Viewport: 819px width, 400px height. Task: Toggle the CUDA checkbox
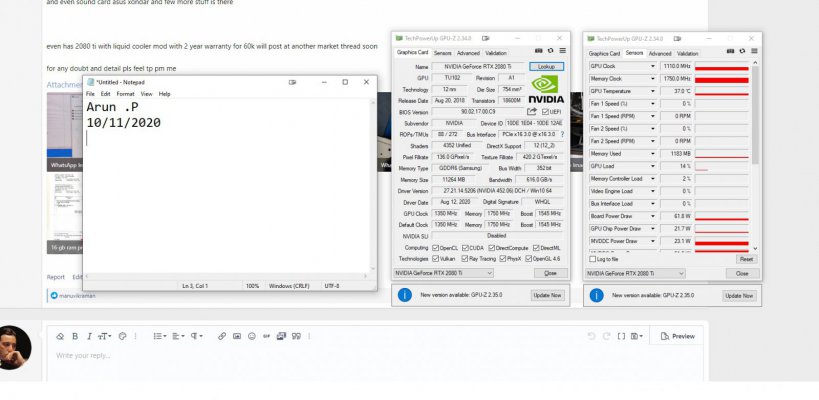click(465, 248)
